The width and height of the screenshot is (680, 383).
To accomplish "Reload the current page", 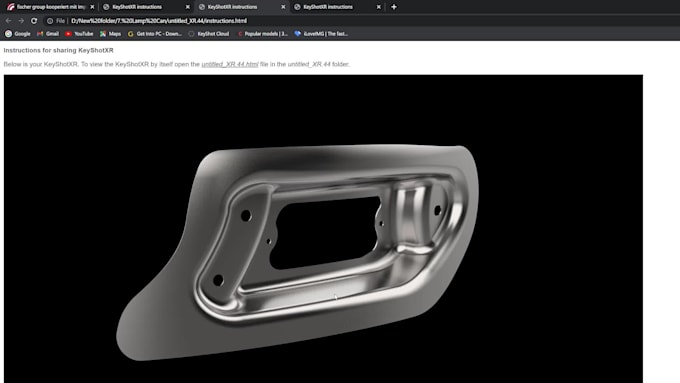I will [x=34, y=21].
